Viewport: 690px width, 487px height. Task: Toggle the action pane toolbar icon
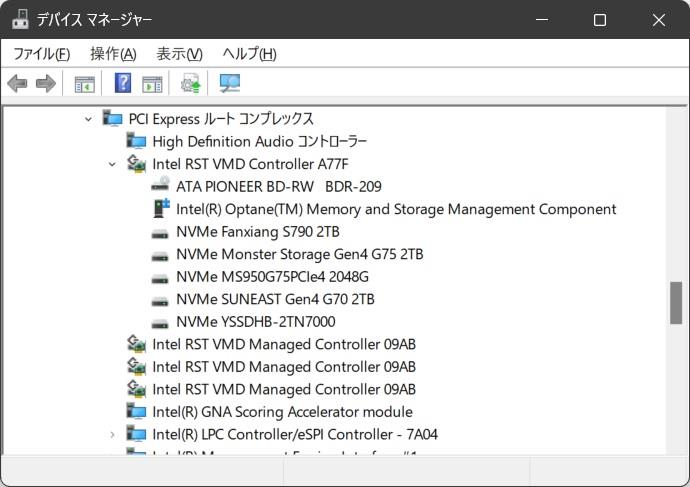[152, 84]
